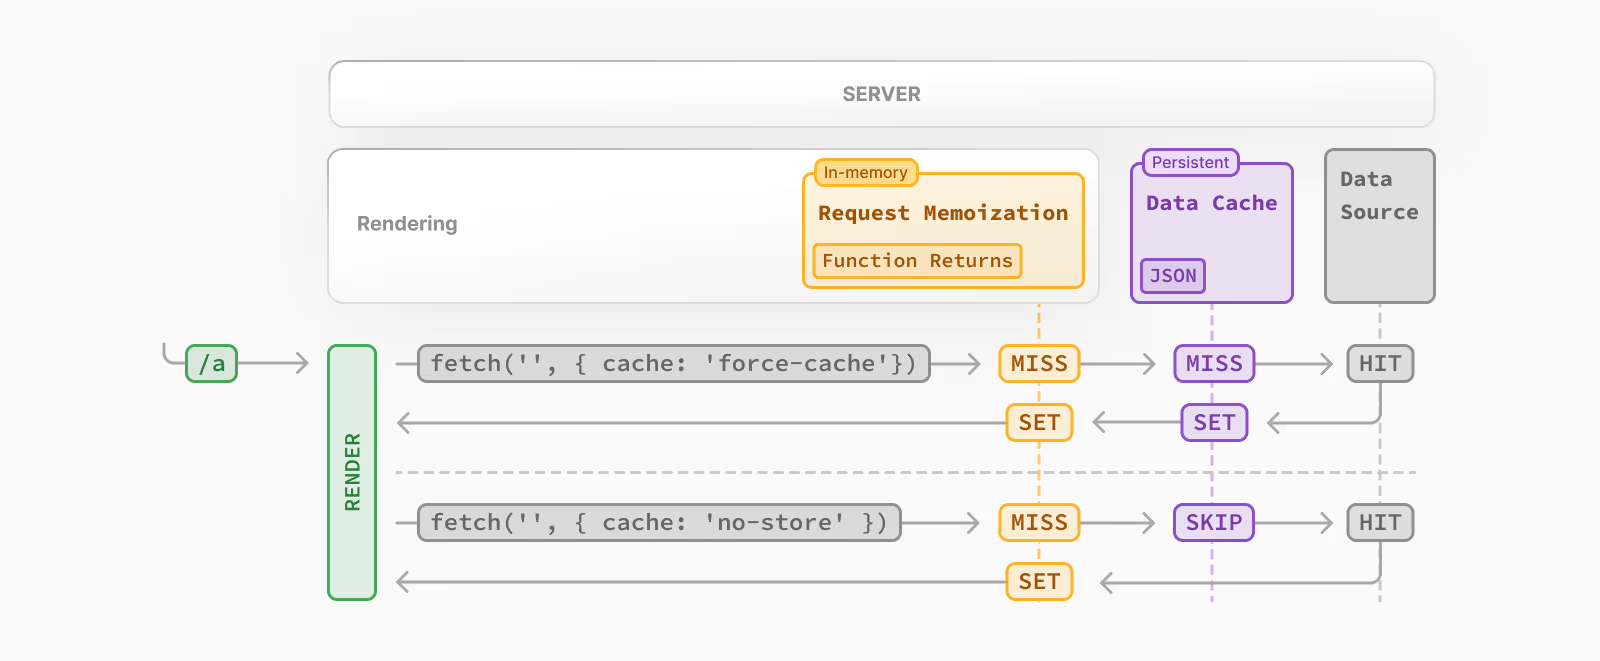Select the vertical green RENDER bar
1600x661 pixels.
click(352, 472)
